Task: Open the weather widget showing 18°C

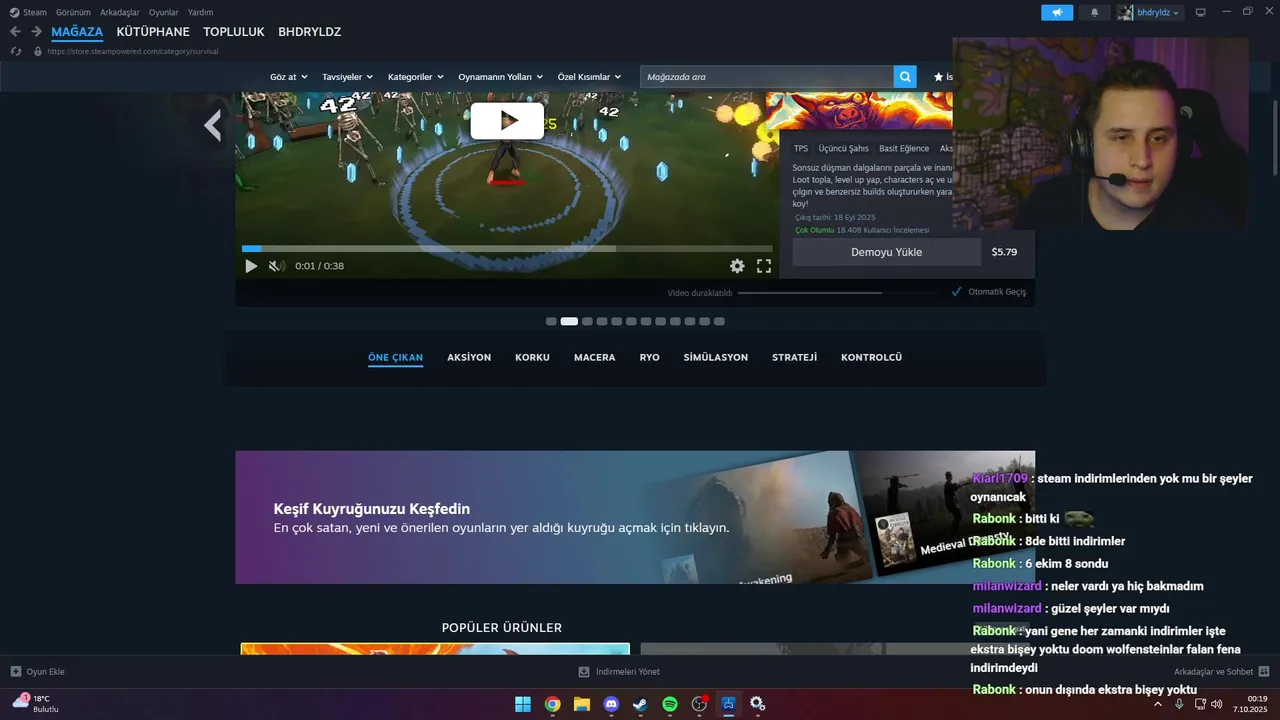Action: click(x=35, y=703)
